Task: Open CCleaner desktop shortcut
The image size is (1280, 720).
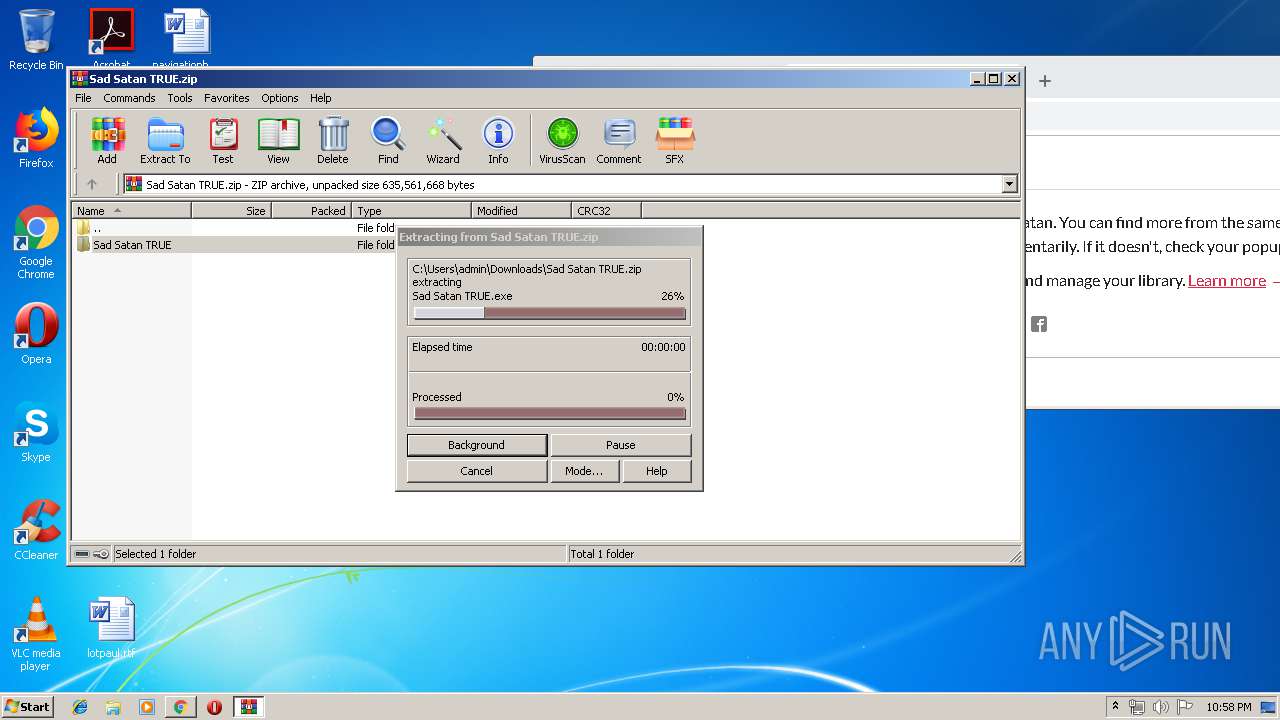Action: (36, 530)
